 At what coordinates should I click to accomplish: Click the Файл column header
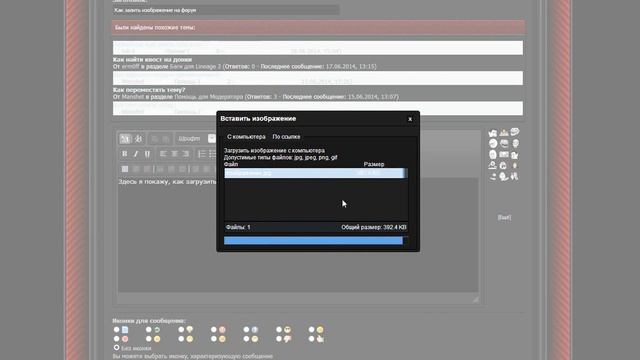pyautogui.click(x=231, y=164)
